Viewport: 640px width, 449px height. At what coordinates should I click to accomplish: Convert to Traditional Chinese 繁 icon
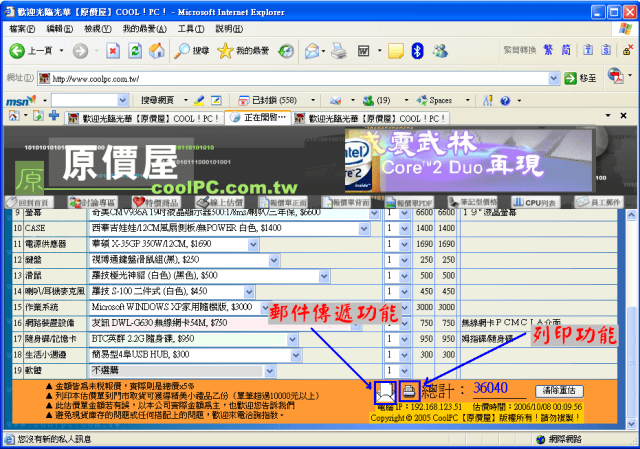tap(548, 50)
